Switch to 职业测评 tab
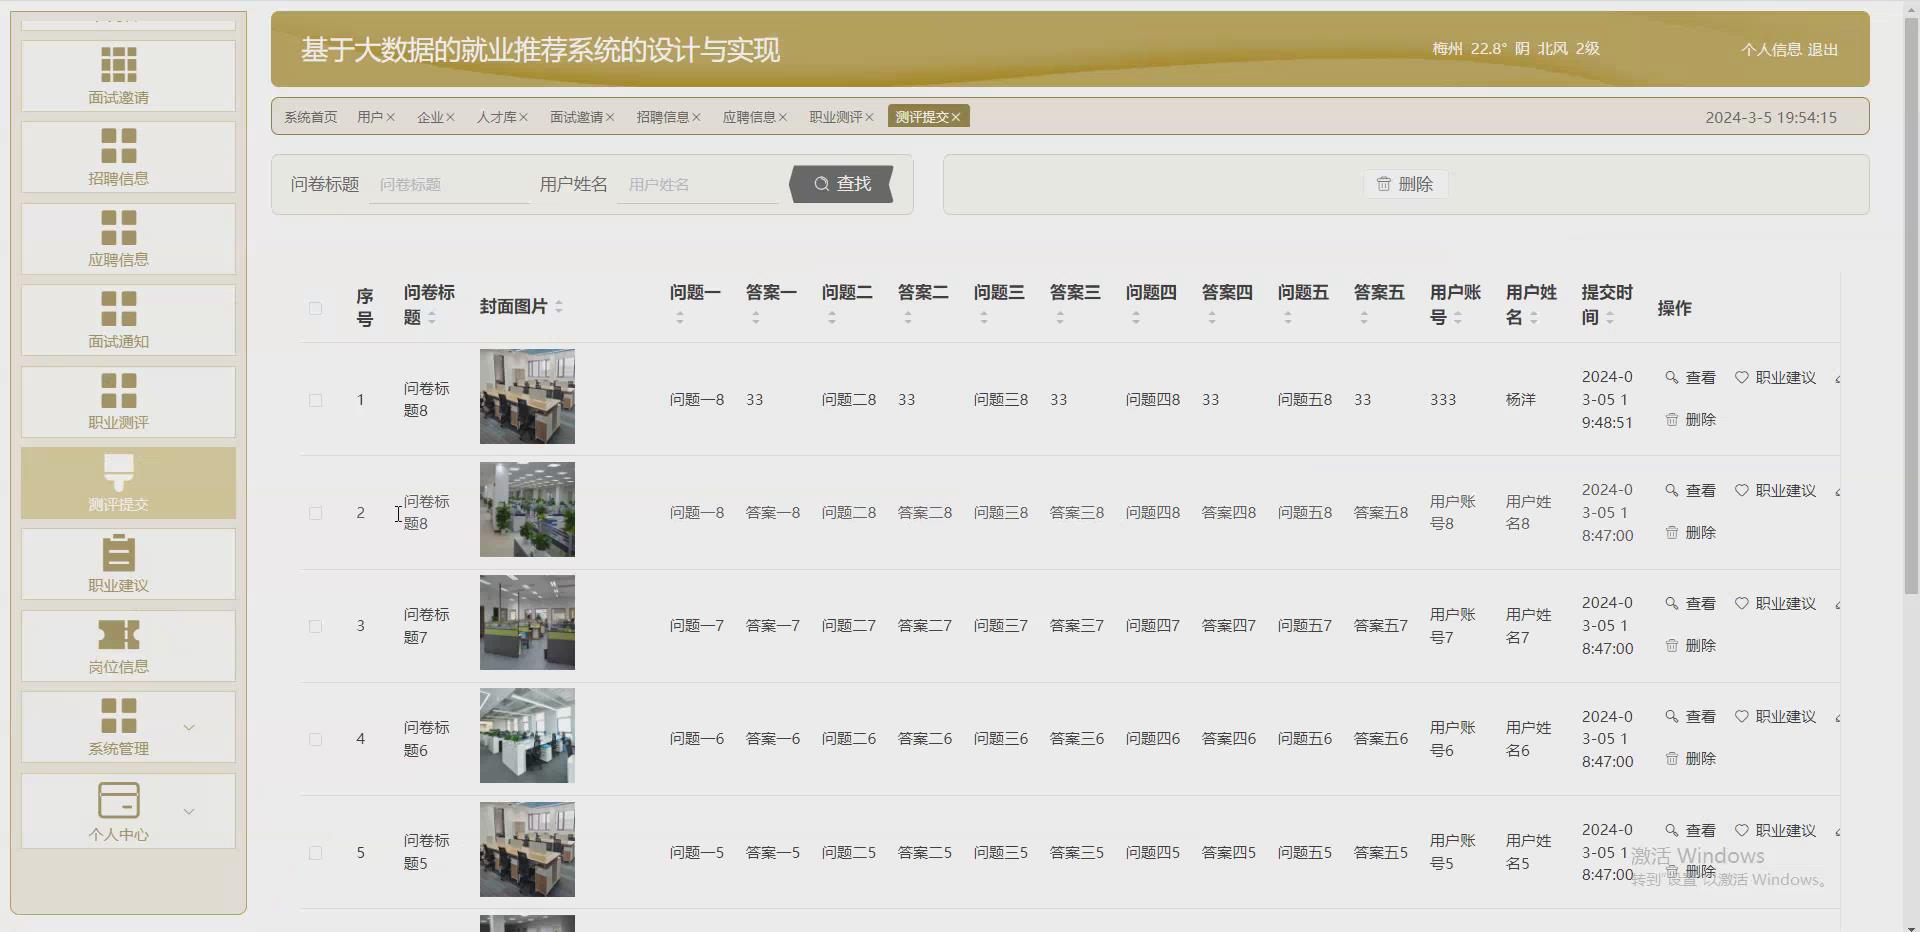Image resolution: width=1920 pixels, height=932 pixels. [x=836, y=117]
